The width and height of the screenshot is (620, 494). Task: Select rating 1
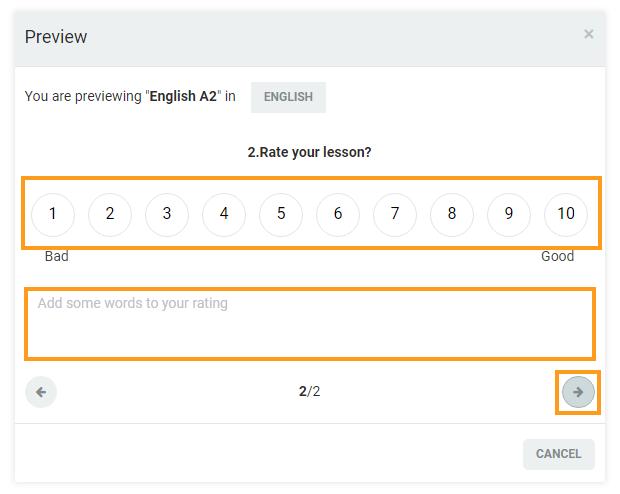point(53,213)
